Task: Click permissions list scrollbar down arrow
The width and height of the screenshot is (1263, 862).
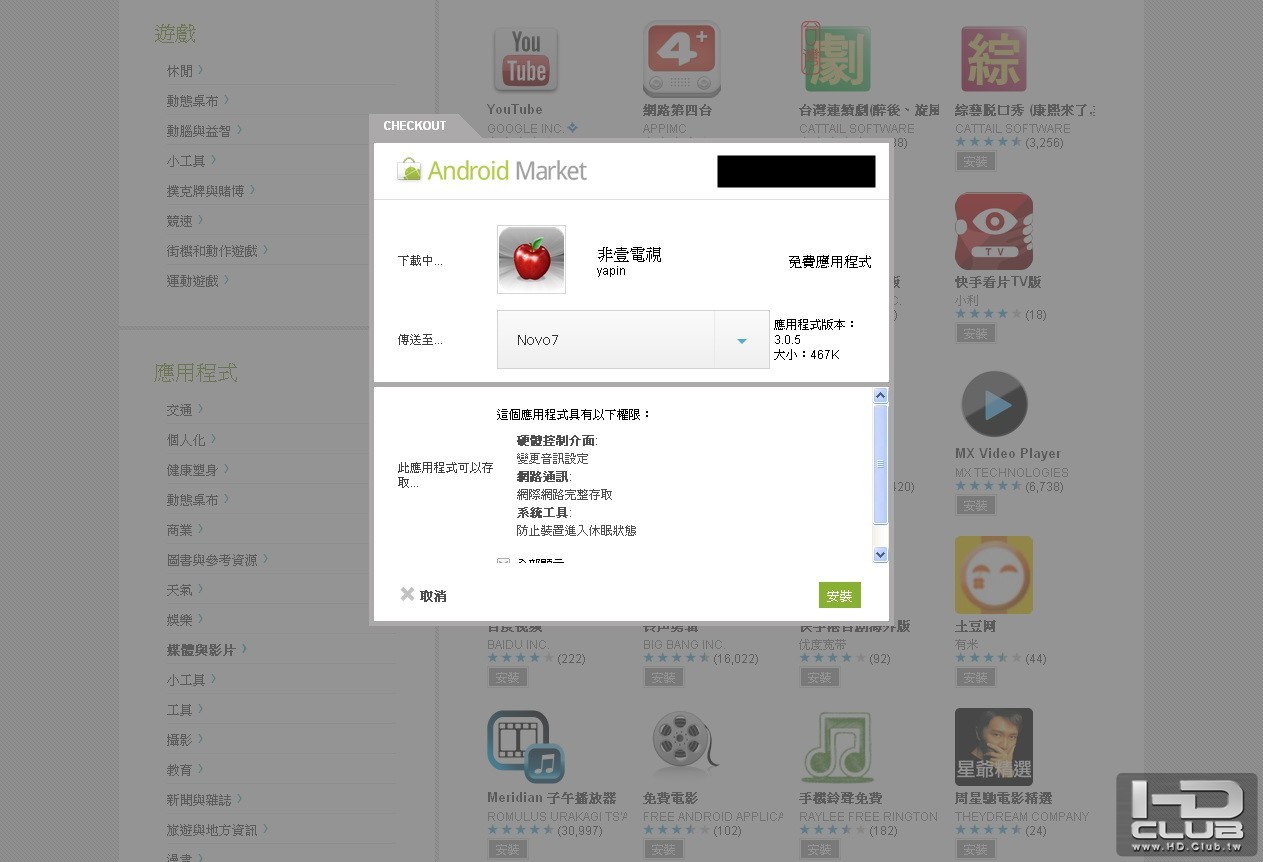Action: 880,554
